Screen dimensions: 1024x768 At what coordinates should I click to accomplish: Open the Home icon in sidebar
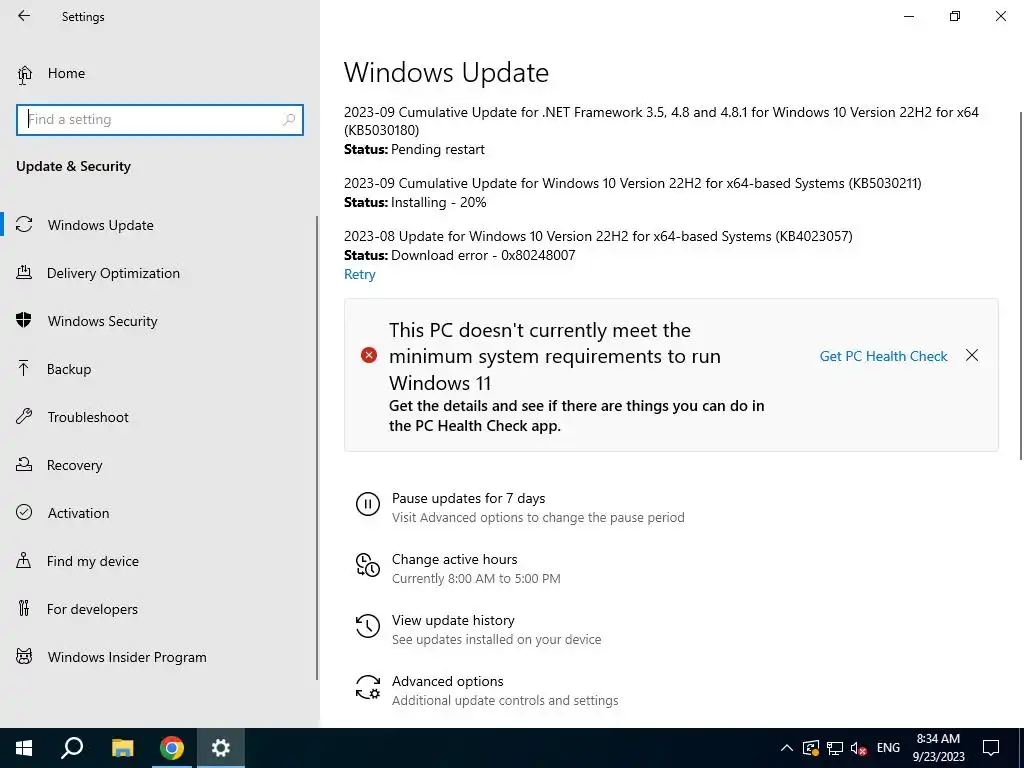pos(24,74)
